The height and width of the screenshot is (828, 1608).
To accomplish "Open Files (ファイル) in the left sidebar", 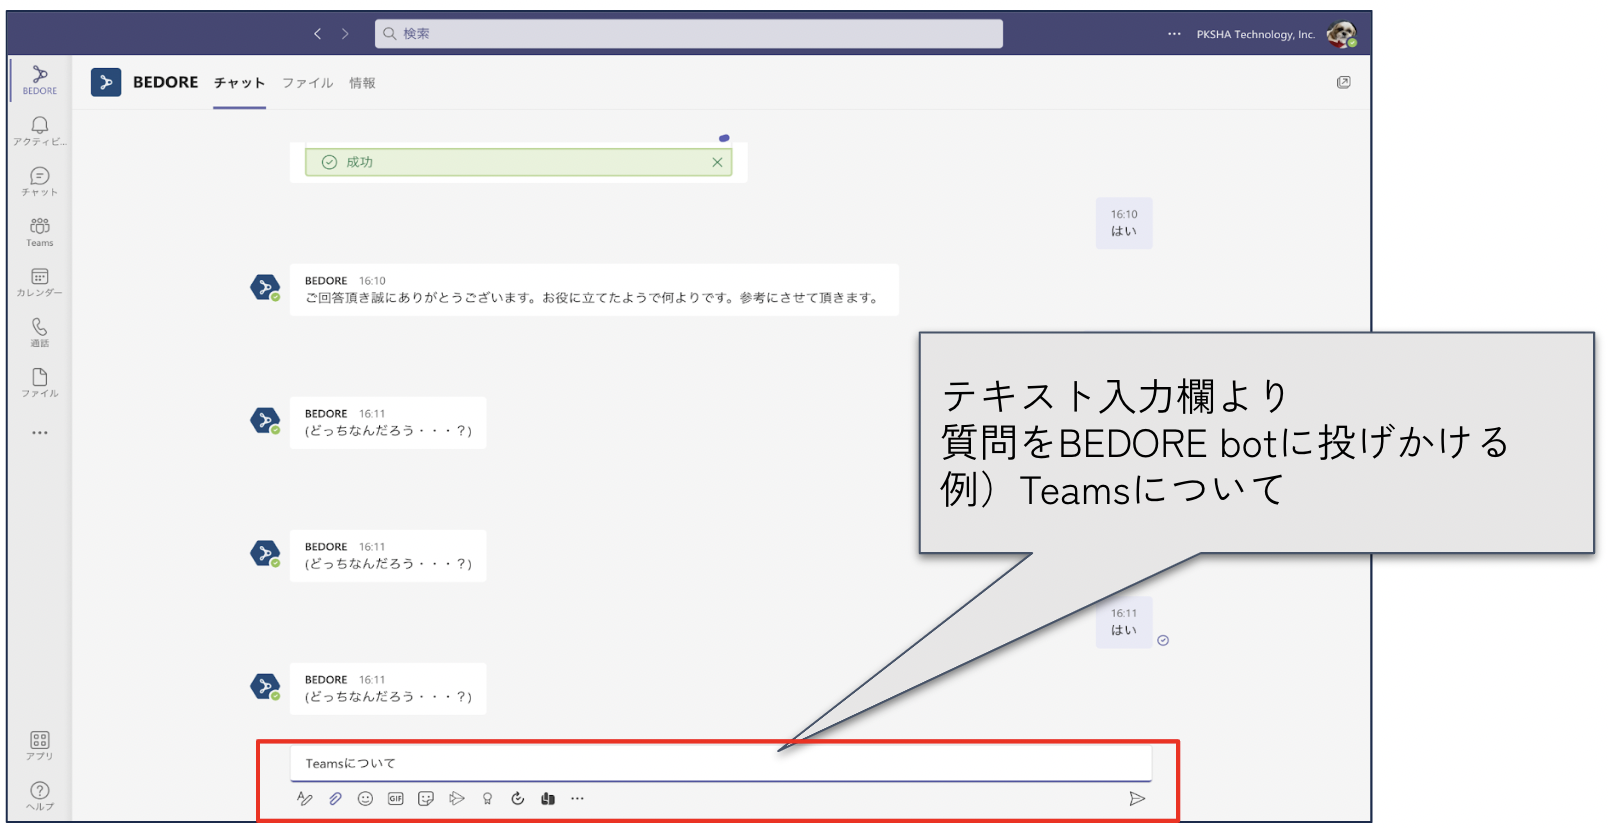I will click(x=40, y=382).
